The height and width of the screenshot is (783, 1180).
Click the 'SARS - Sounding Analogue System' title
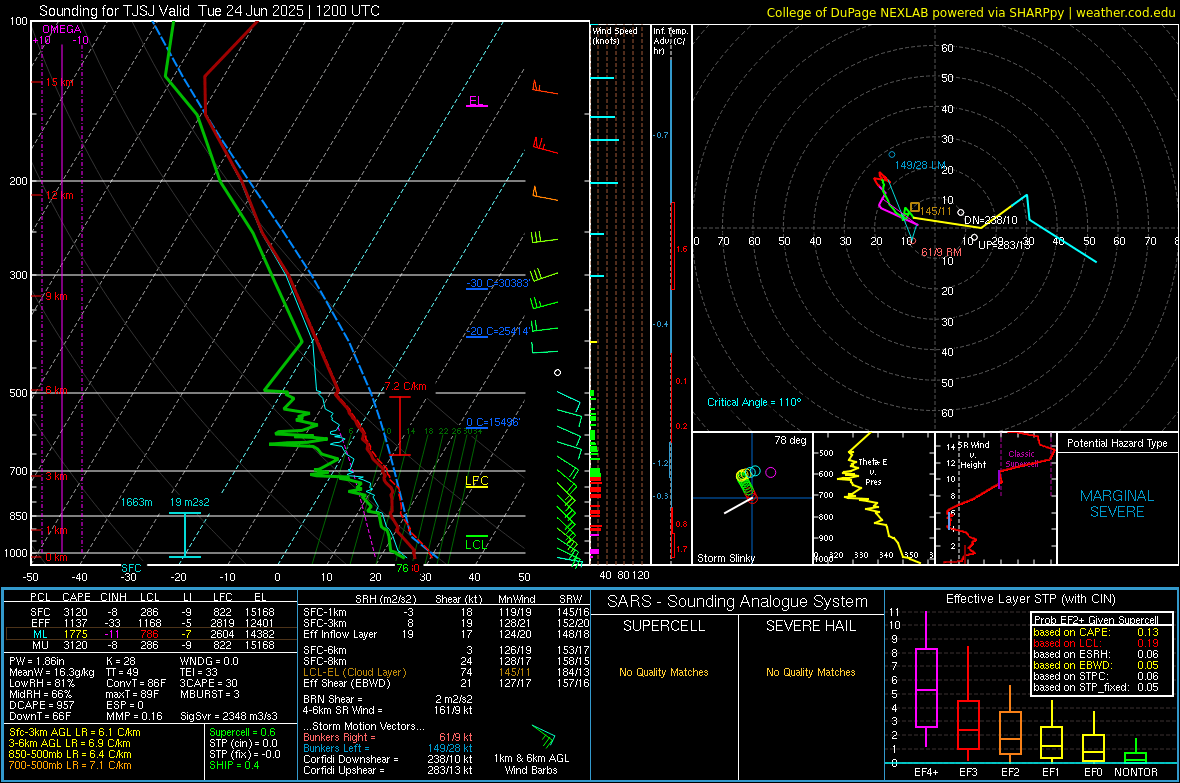click(737, 602)
